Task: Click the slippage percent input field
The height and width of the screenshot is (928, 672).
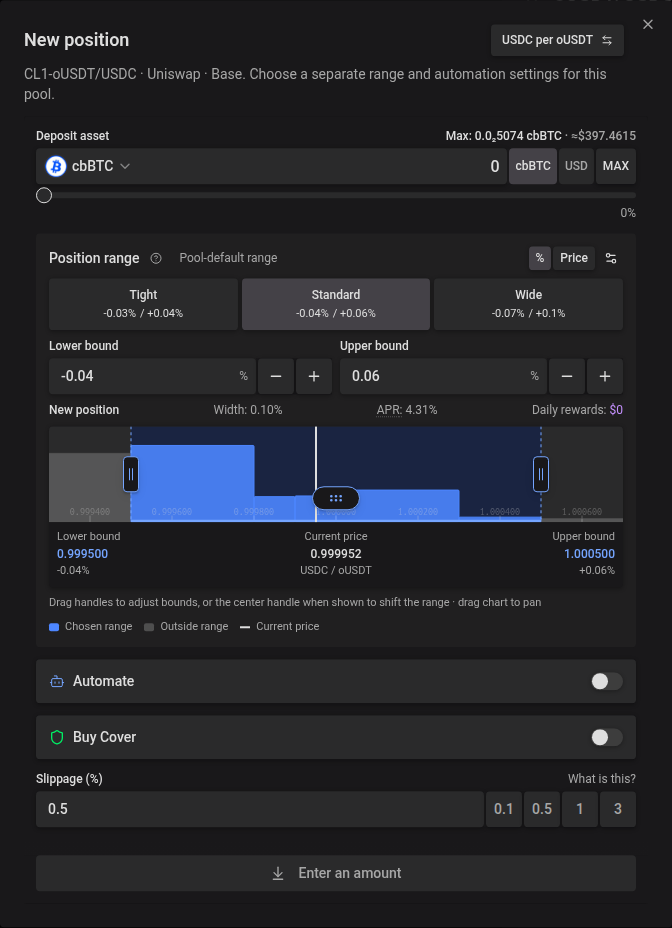Action: click(260, 809)
